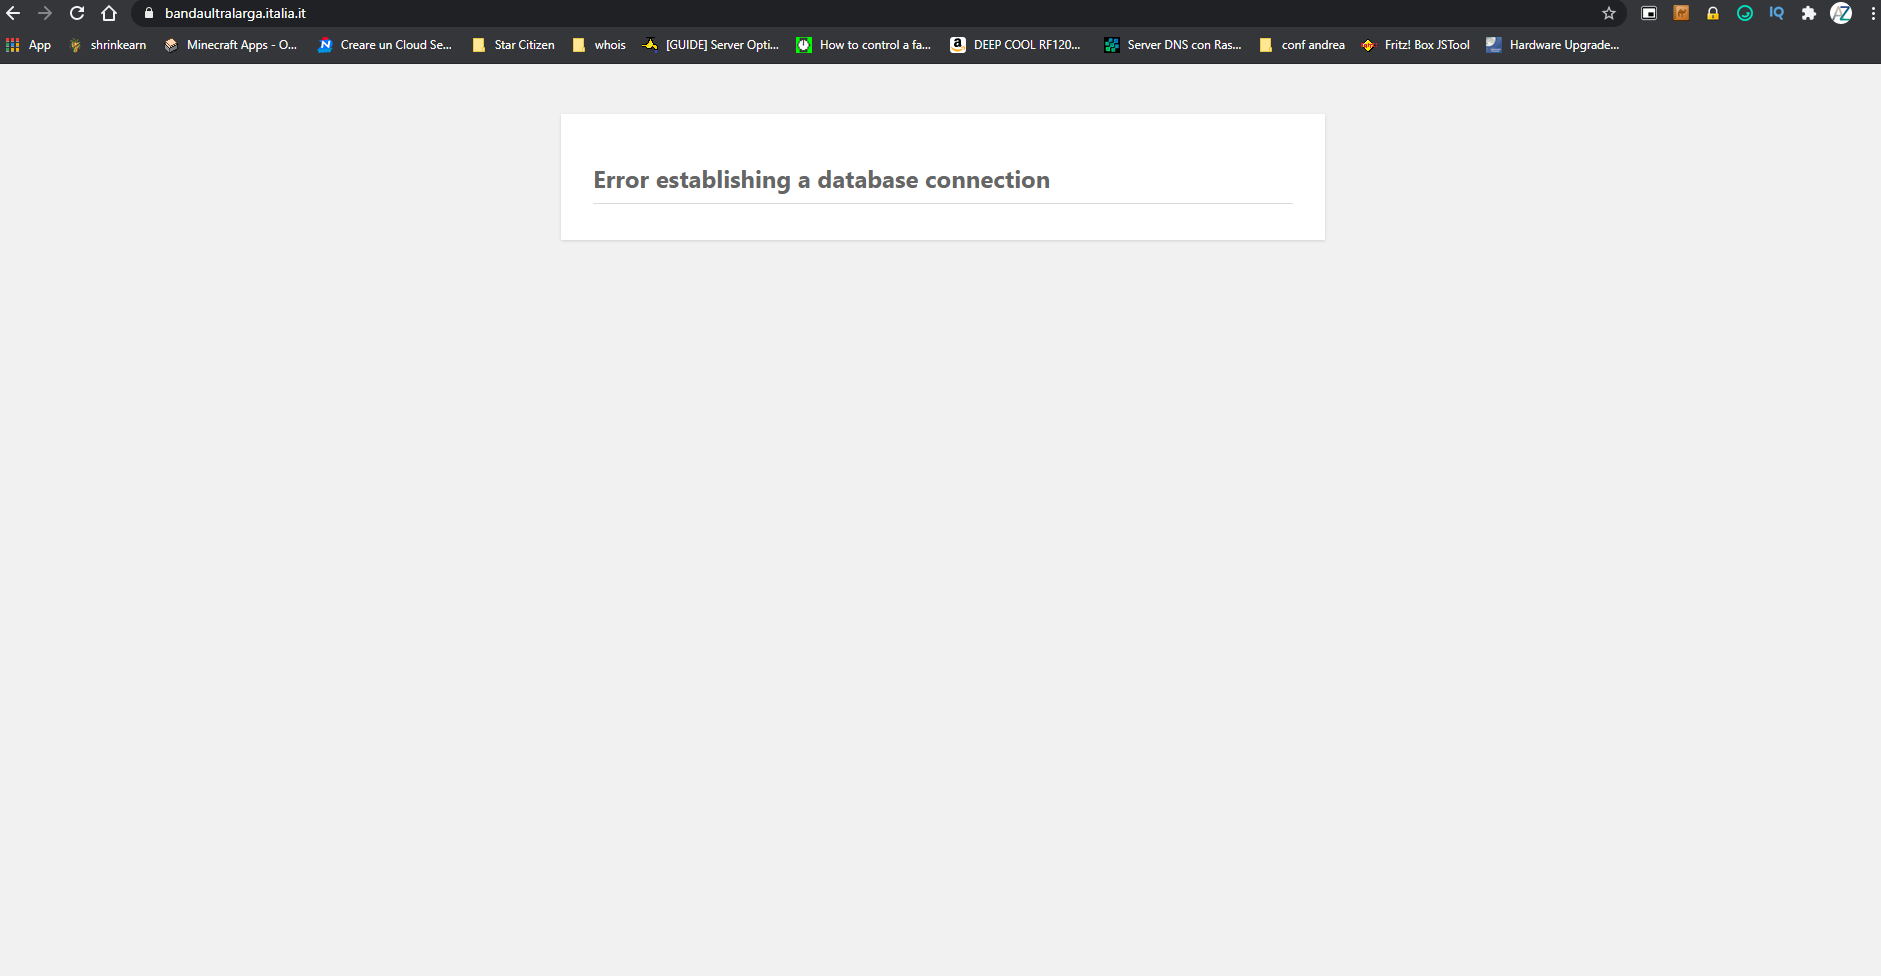The image size is (1881, 976).
Task: Open the [GUIDE] Server Opti... bookmark
Action: tap(711, 45)
